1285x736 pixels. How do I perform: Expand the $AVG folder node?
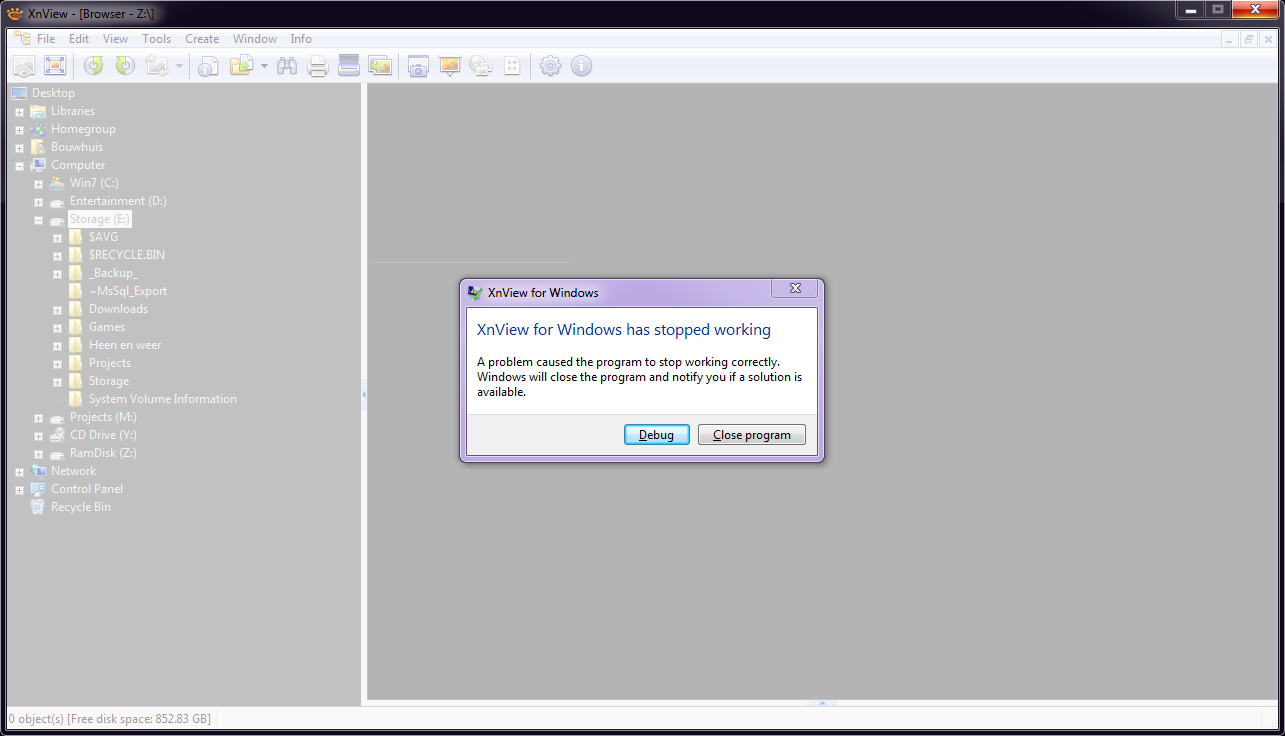point(57,238)
